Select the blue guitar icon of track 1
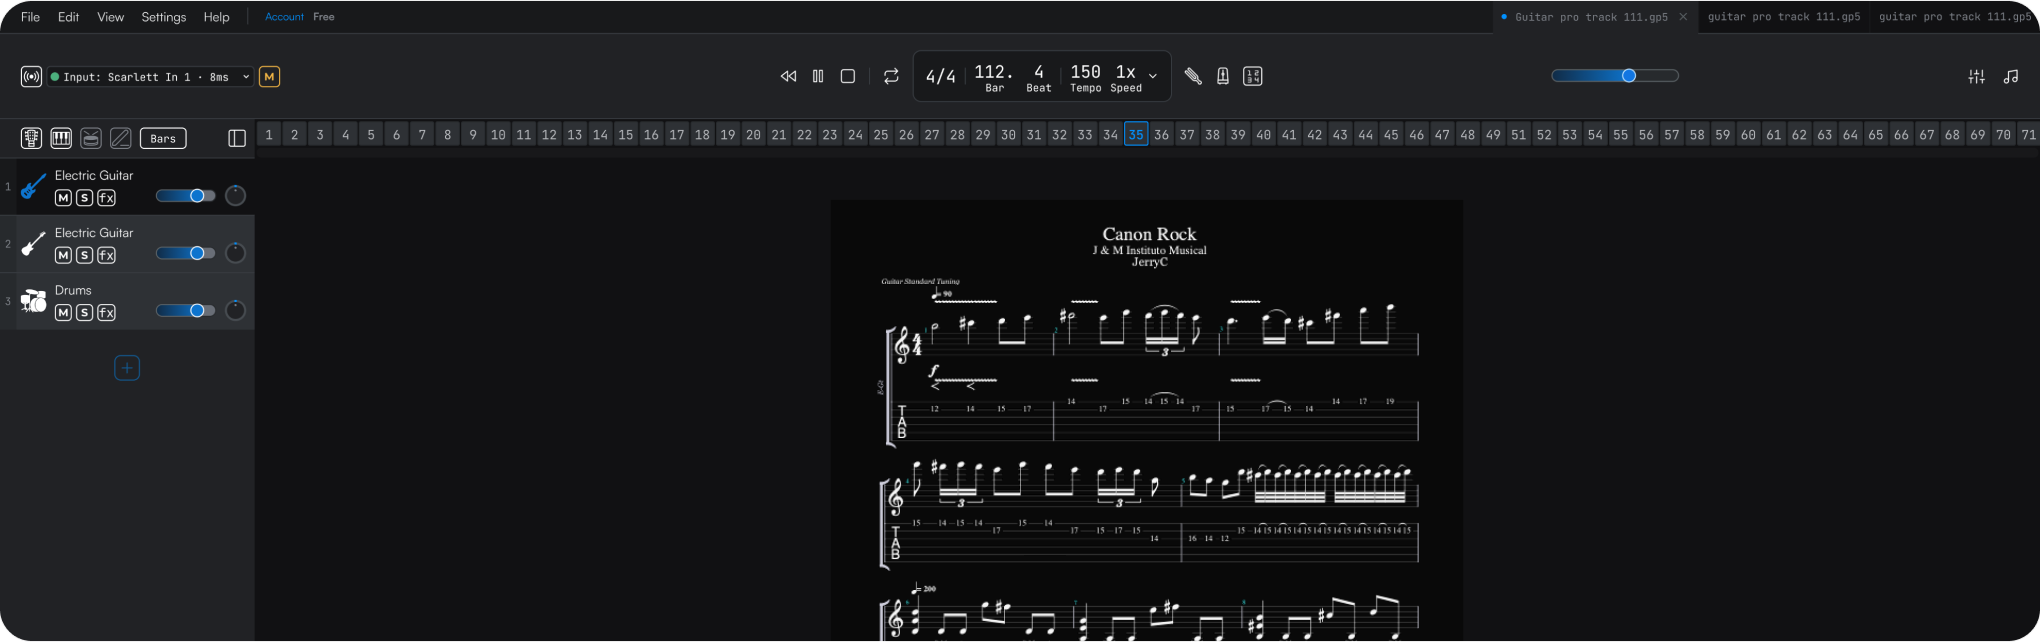2040x642 pixels. coord(33,186)
